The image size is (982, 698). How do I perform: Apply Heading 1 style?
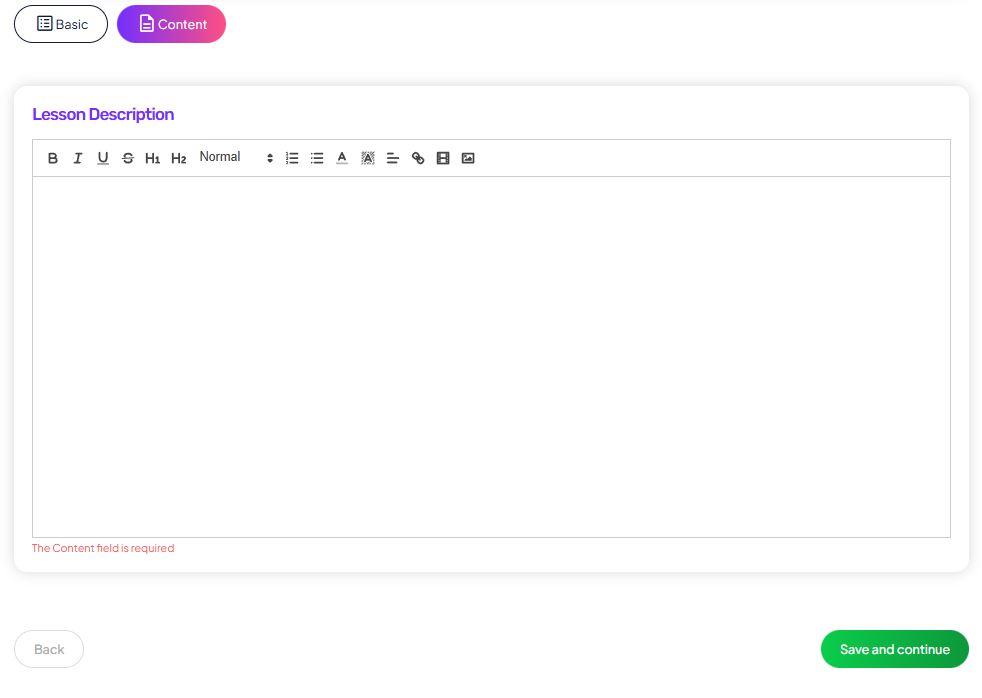pos(153,158)
